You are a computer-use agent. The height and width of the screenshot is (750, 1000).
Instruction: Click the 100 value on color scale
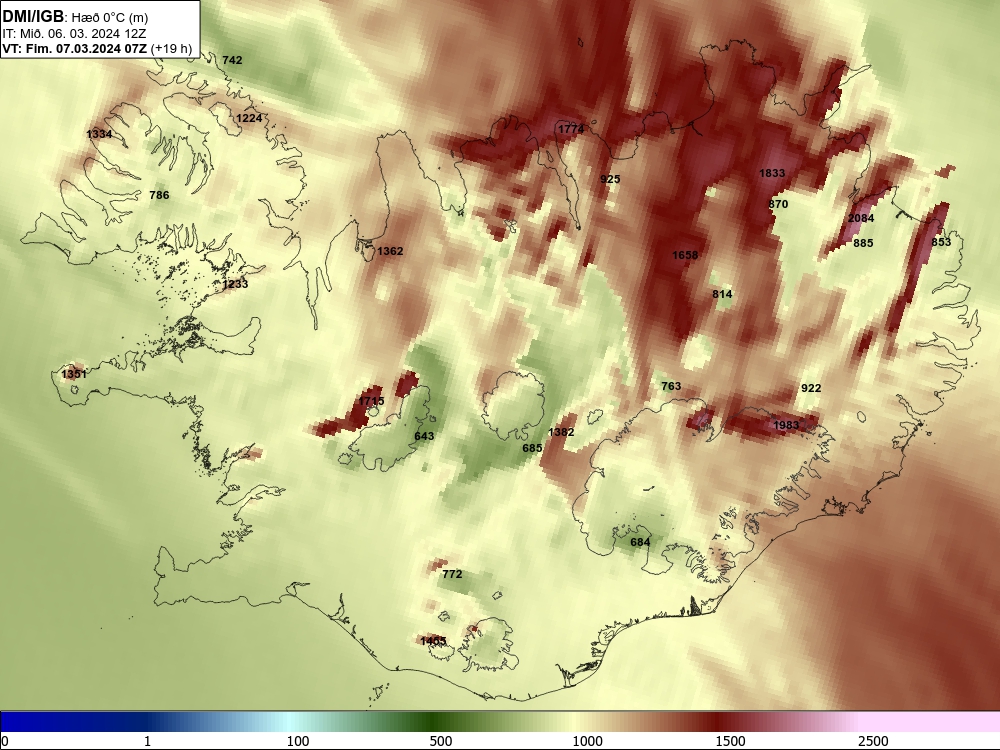point(298,740)
